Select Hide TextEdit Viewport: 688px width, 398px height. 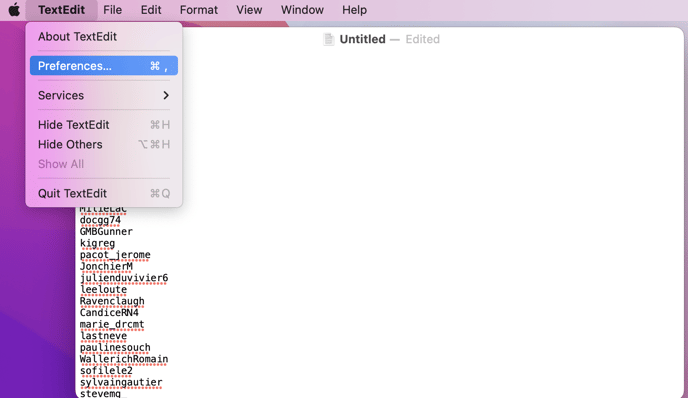(x=104, y=125)
